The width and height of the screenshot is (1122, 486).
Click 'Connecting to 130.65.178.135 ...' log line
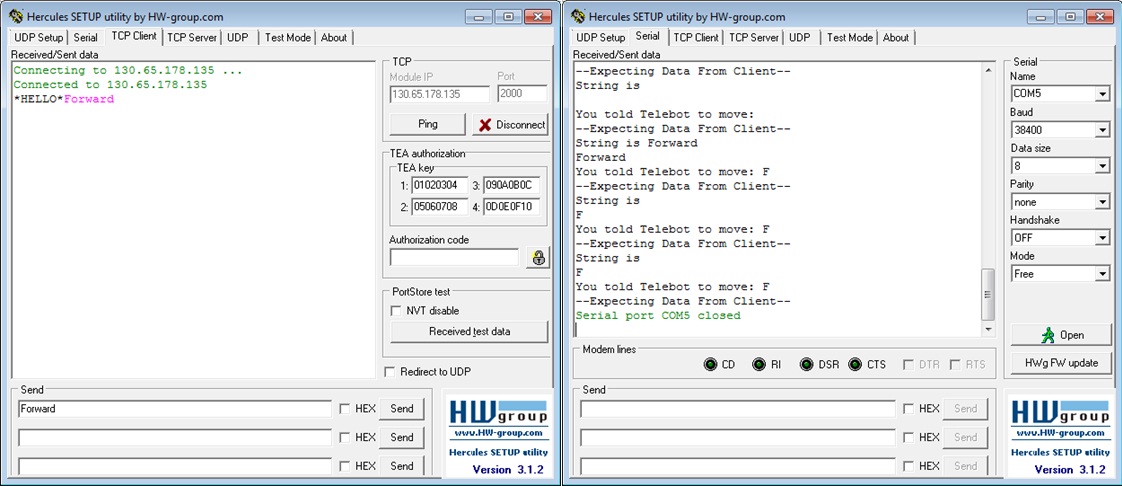click(128, 70)
